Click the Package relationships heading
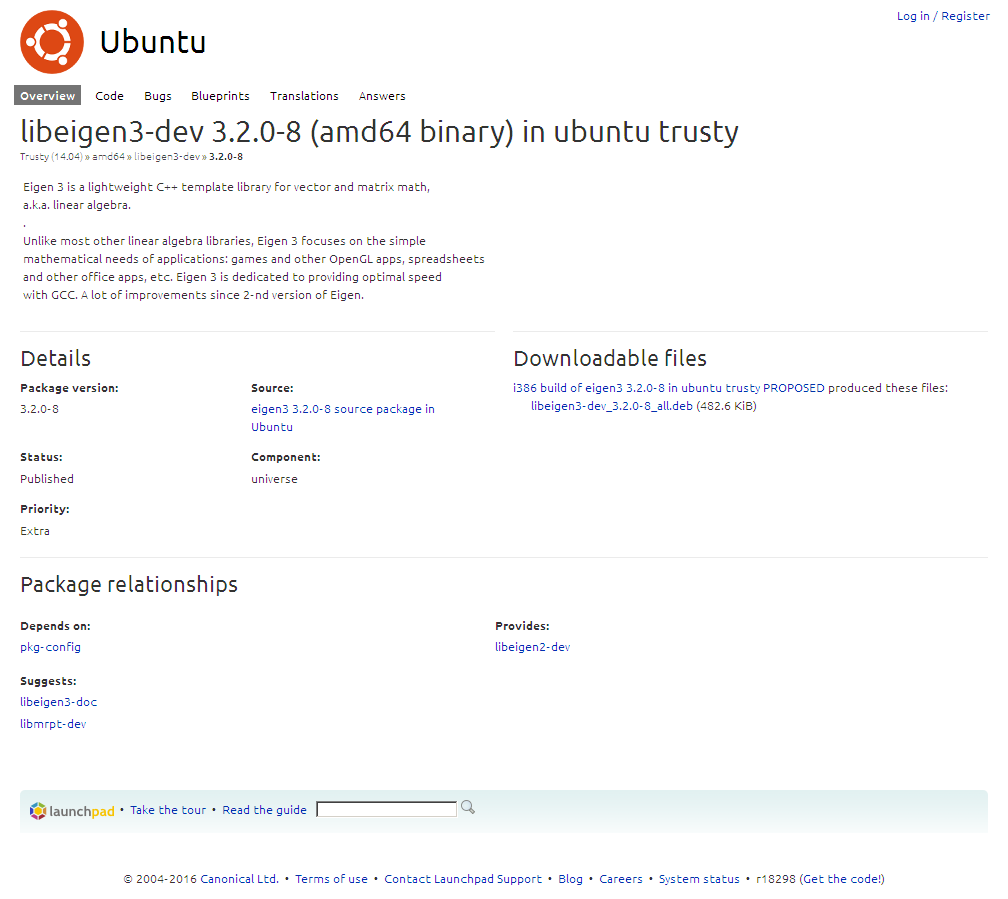Screen dimensions: 1008x899 point(129,585)
